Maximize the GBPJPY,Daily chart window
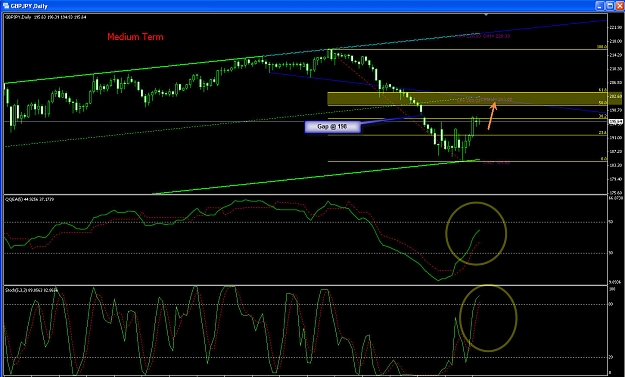 tap(610, 6)
